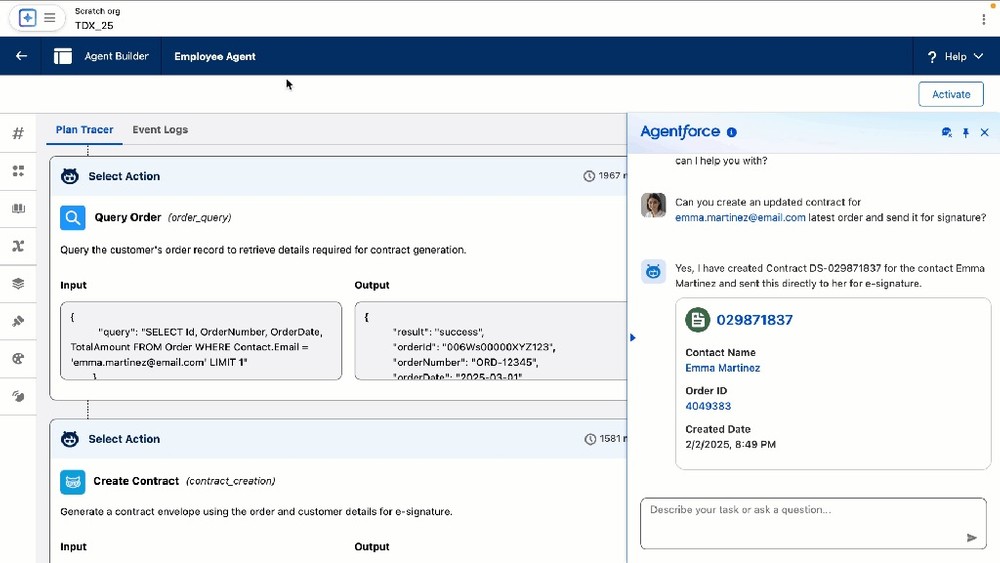Click the new conversation icon in Agentforce header
This screenshot has width=1000, height=563.
click(x=947, y=132)
